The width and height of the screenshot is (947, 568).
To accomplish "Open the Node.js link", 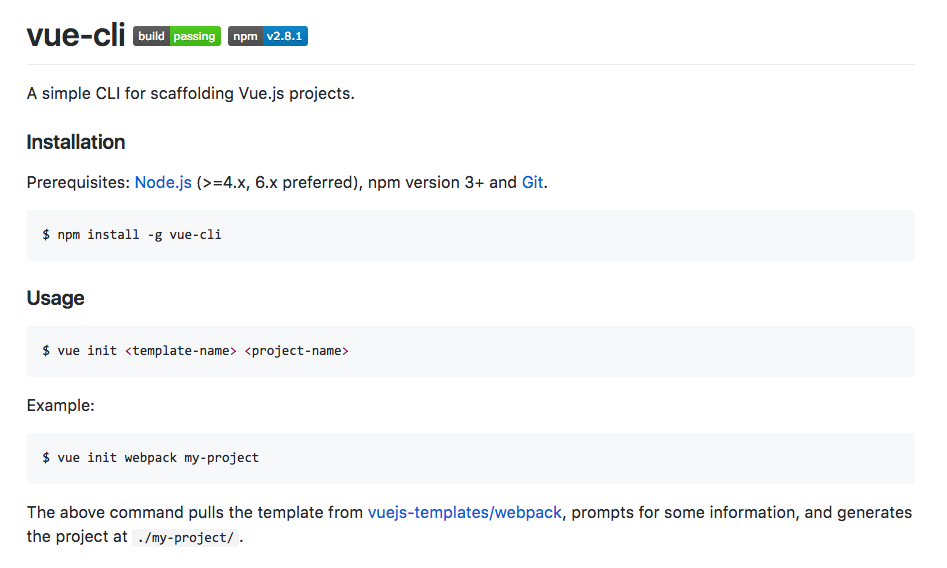I will (x=163, y=182).
